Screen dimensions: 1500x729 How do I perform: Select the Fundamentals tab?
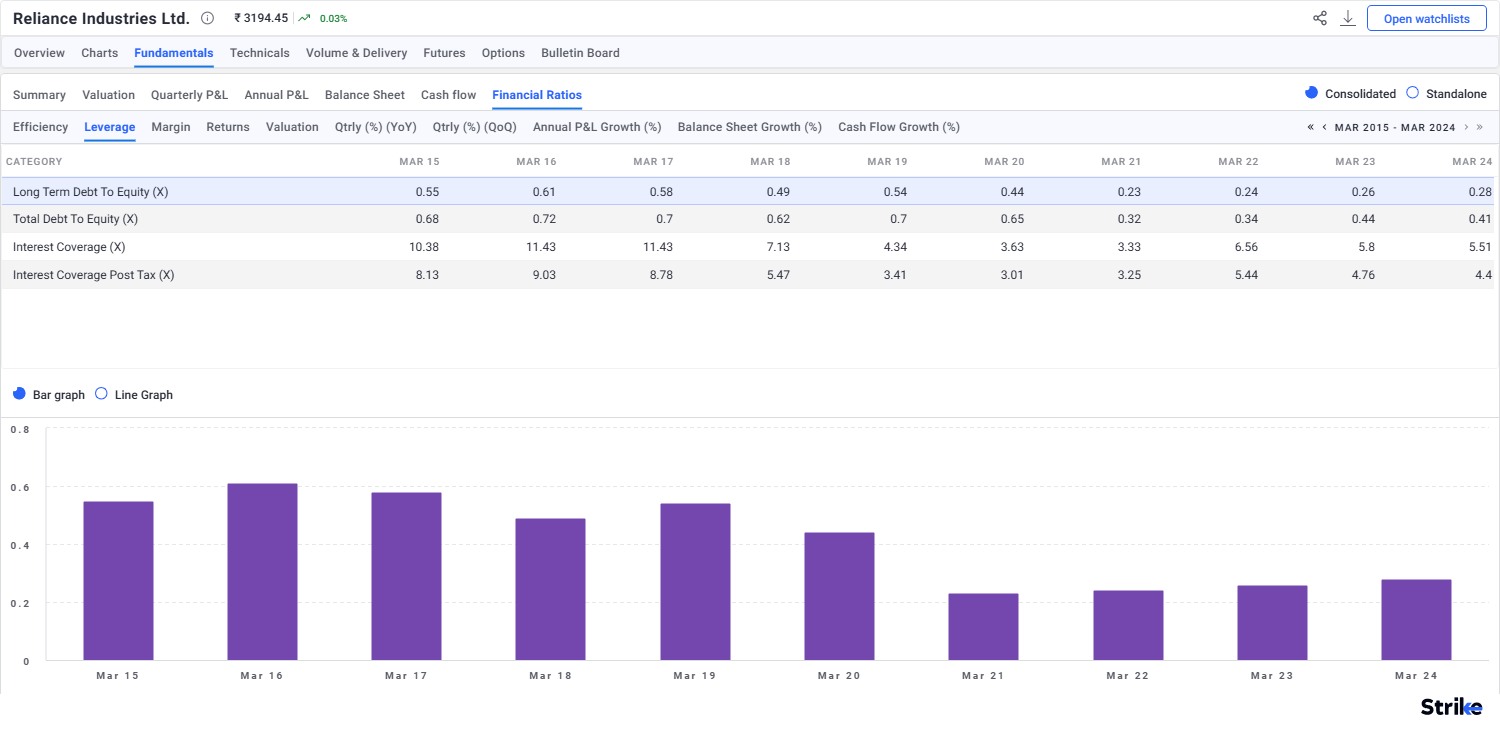coord(174,53)
